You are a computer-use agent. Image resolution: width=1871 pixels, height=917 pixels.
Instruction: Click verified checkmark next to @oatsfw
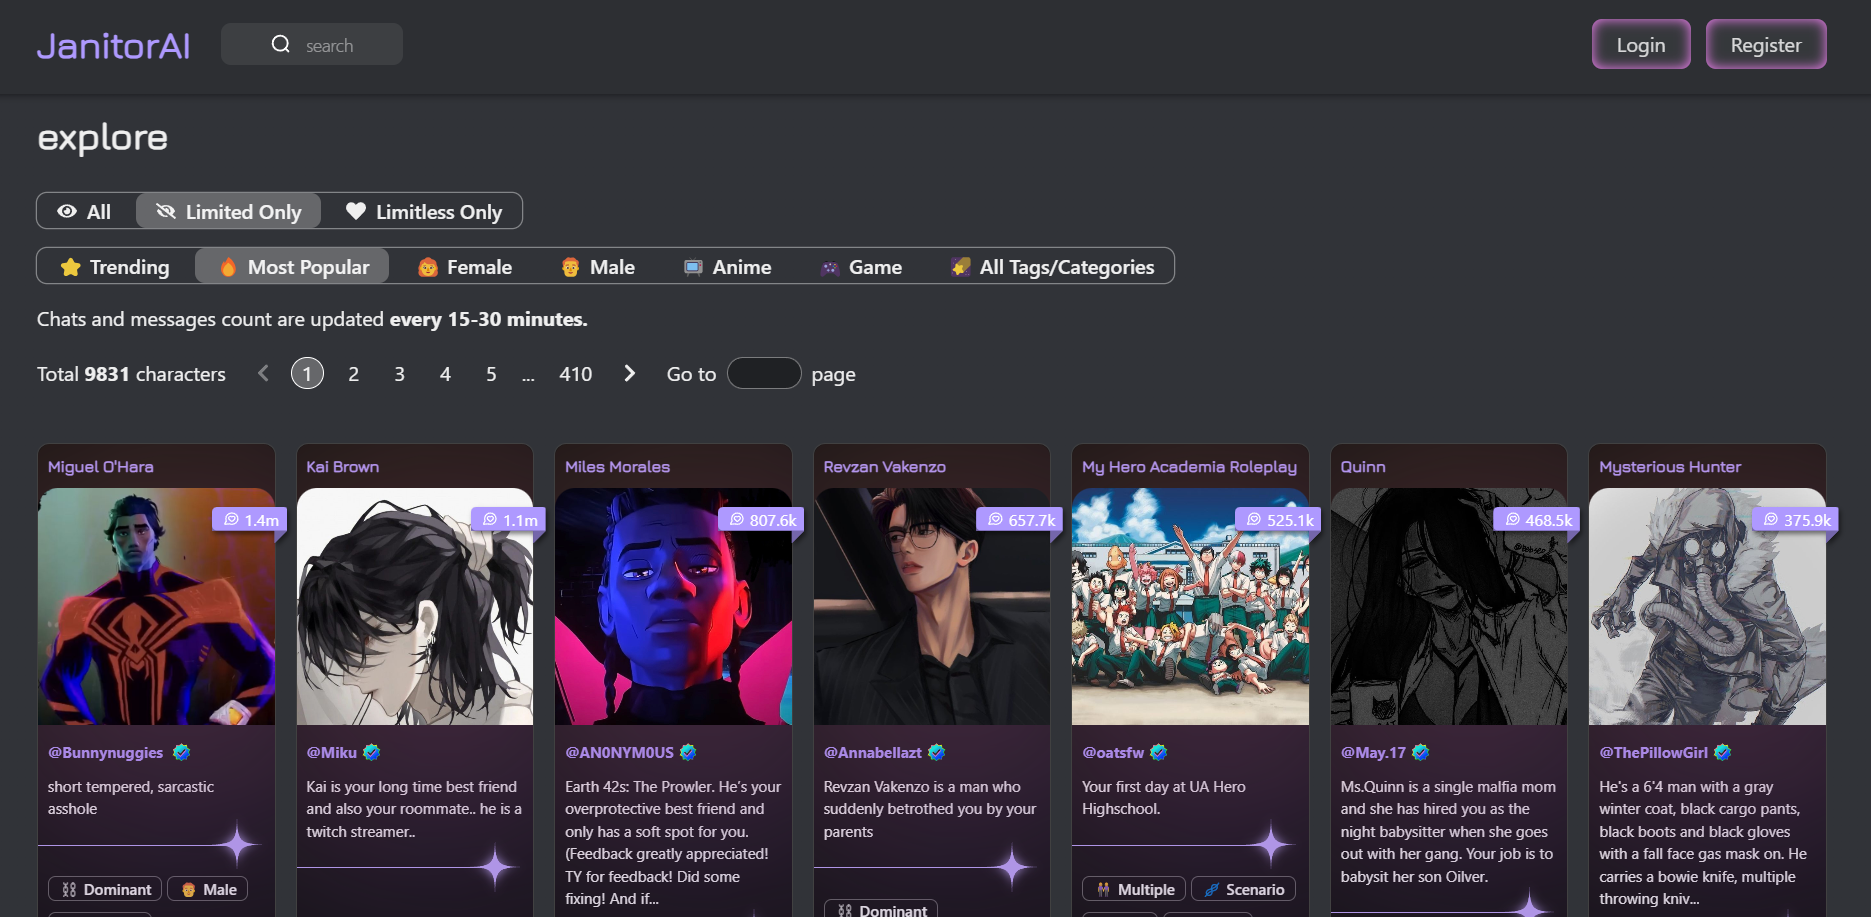(1158, 752)
